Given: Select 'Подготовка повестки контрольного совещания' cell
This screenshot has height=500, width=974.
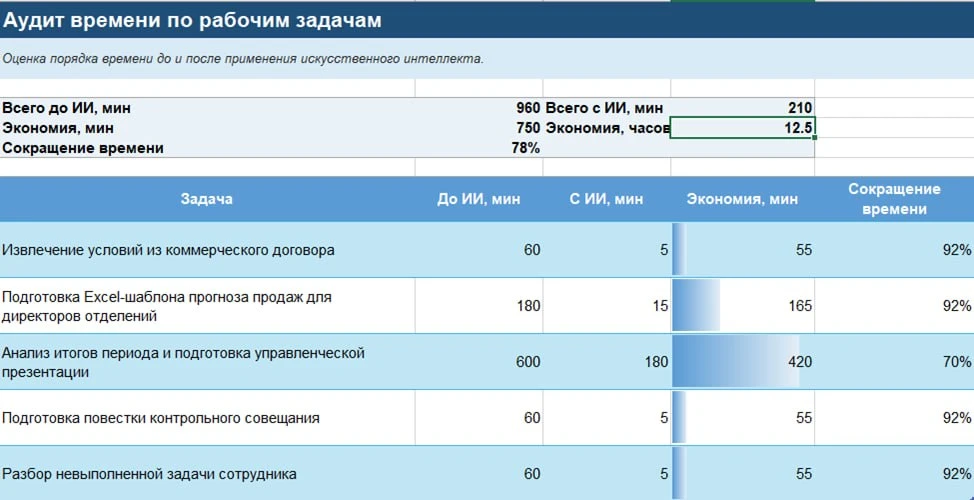Looking at the screenshot, I should point(207,417).
